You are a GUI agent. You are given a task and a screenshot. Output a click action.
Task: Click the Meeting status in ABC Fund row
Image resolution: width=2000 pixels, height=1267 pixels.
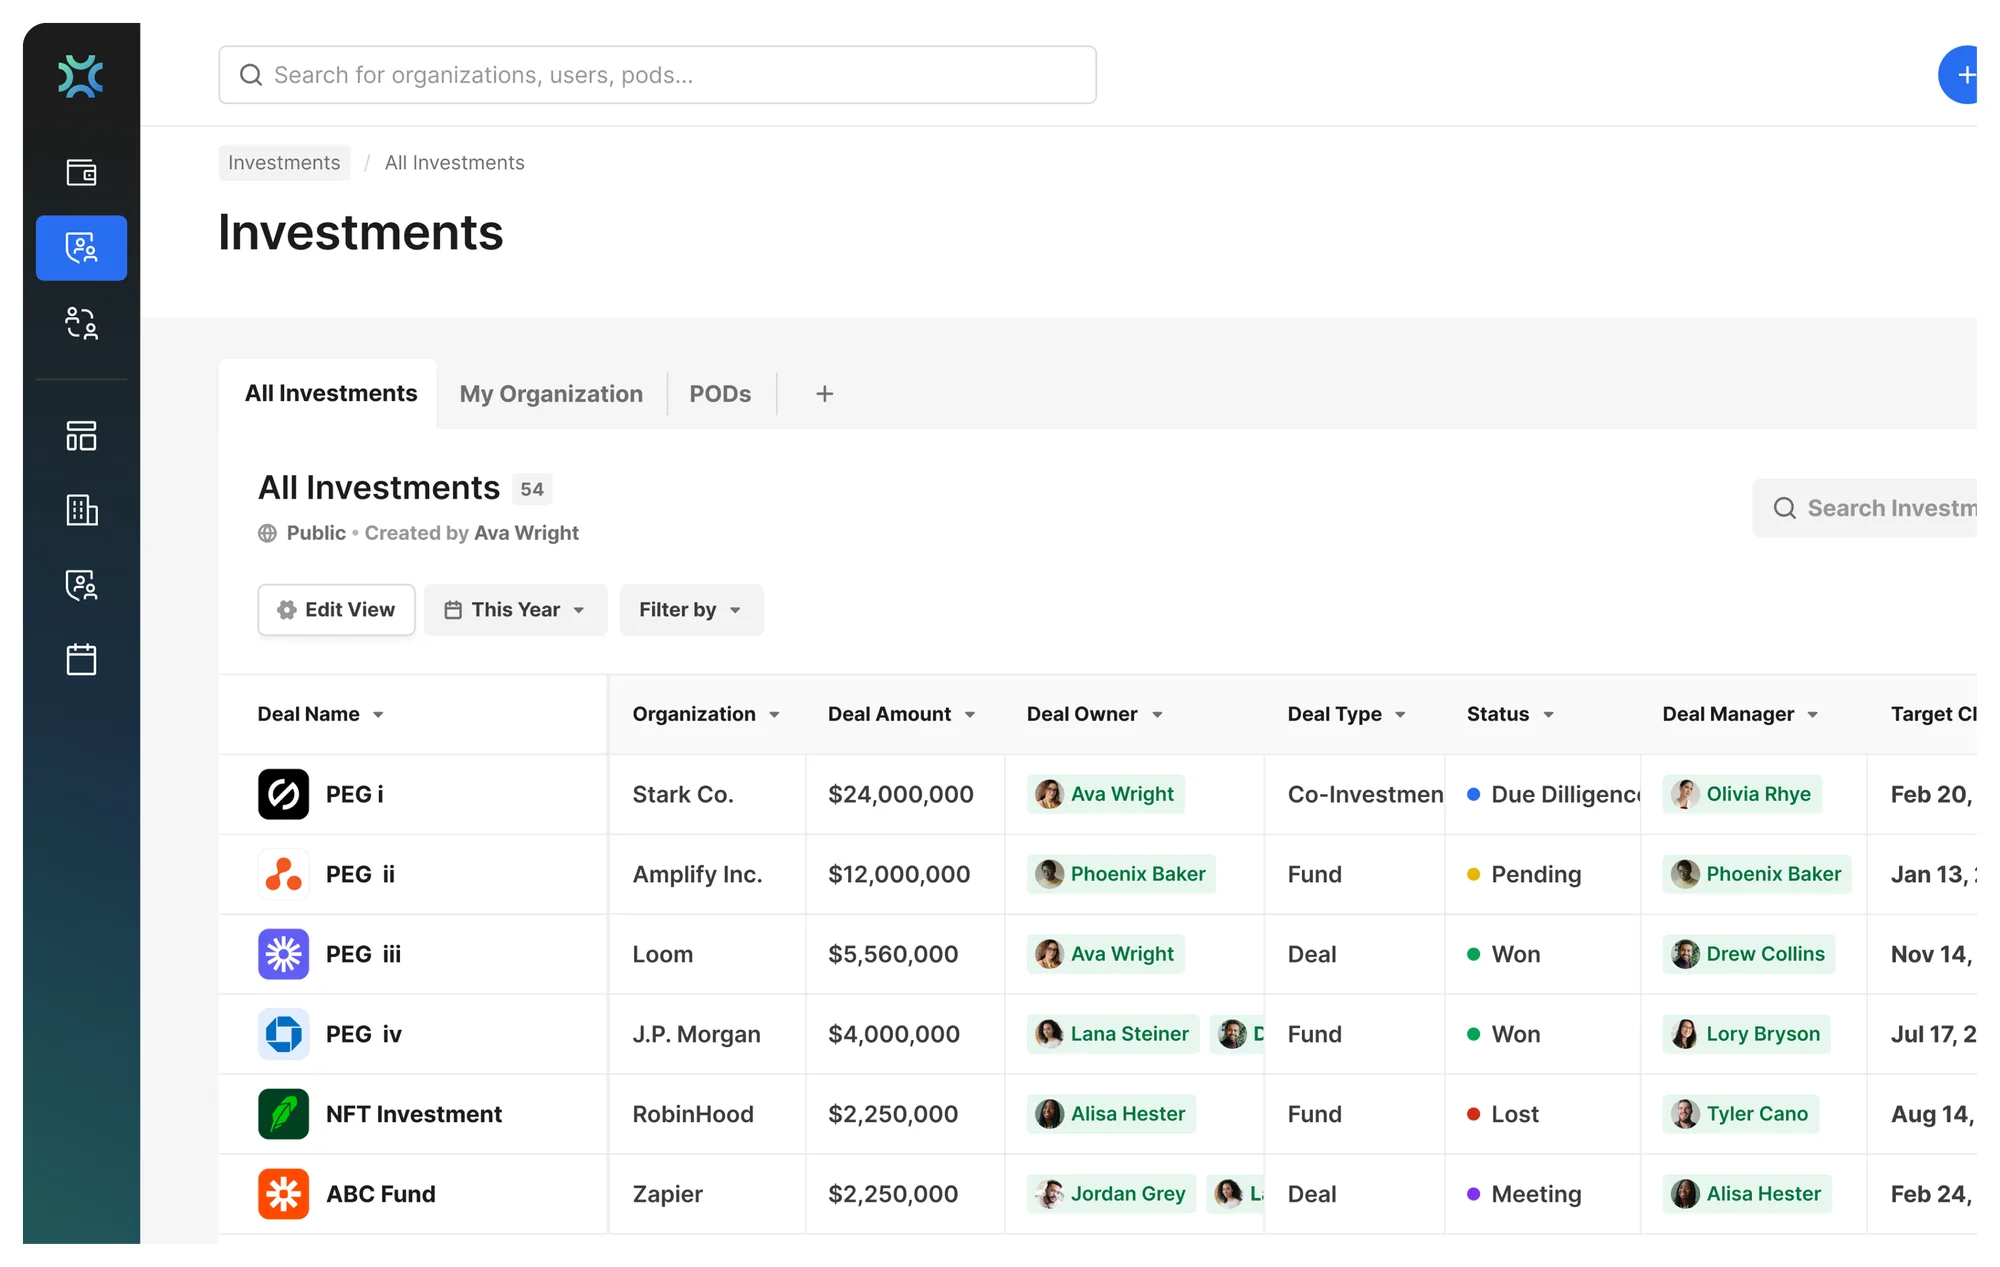pyautogui.click(x=1524, y=1194)
